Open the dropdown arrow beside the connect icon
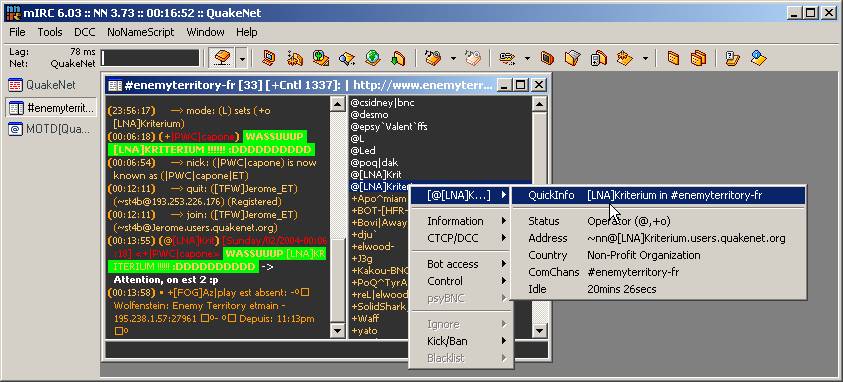843x382 pixels. [x=242, y=58]
